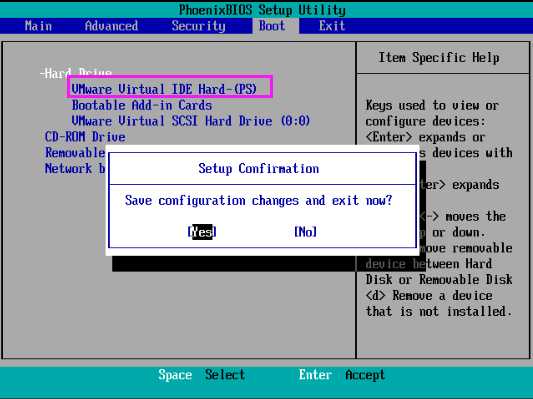Click 'Disk or Removable Disk' help line
The image size is (533, 399).
click(x=439, y=279)
